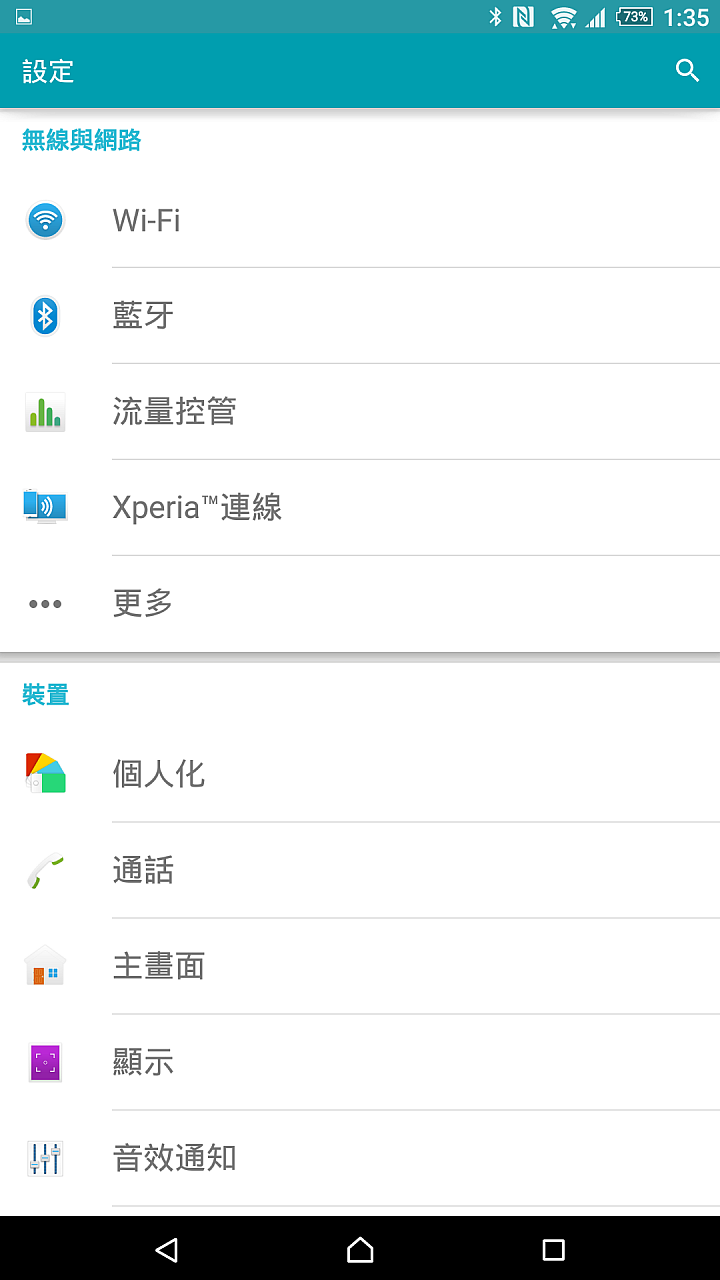The width and height of the screenshot is (720, 1280).
Task: Tap the Xperia connectivity devices icon
Action: 45,507
